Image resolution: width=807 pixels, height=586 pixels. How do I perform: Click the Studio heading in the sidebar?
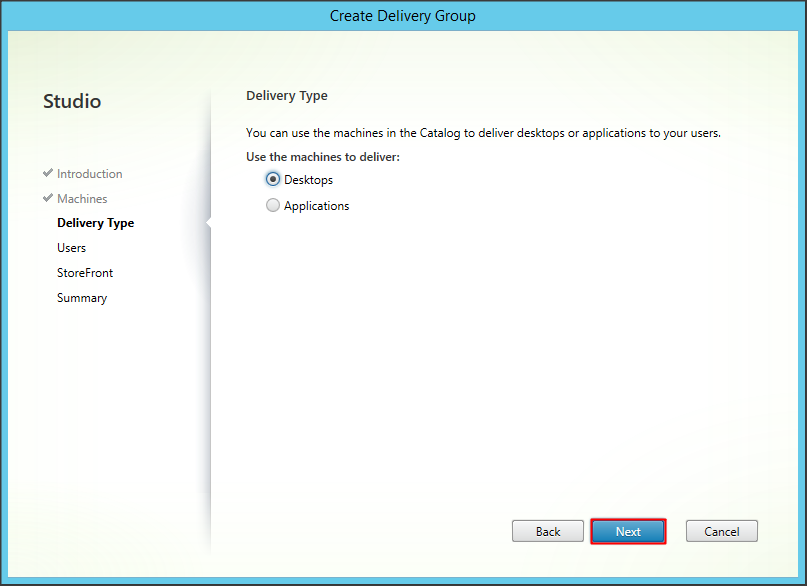point(72,101)
